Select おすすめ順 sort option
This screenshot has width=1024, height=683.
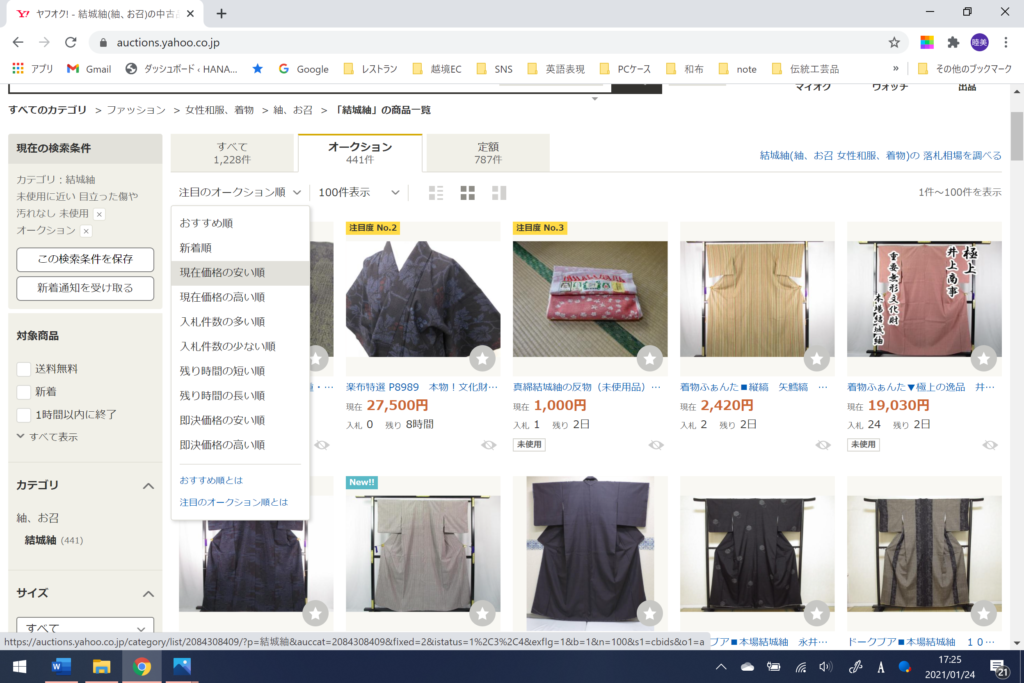tap(240, 223)
